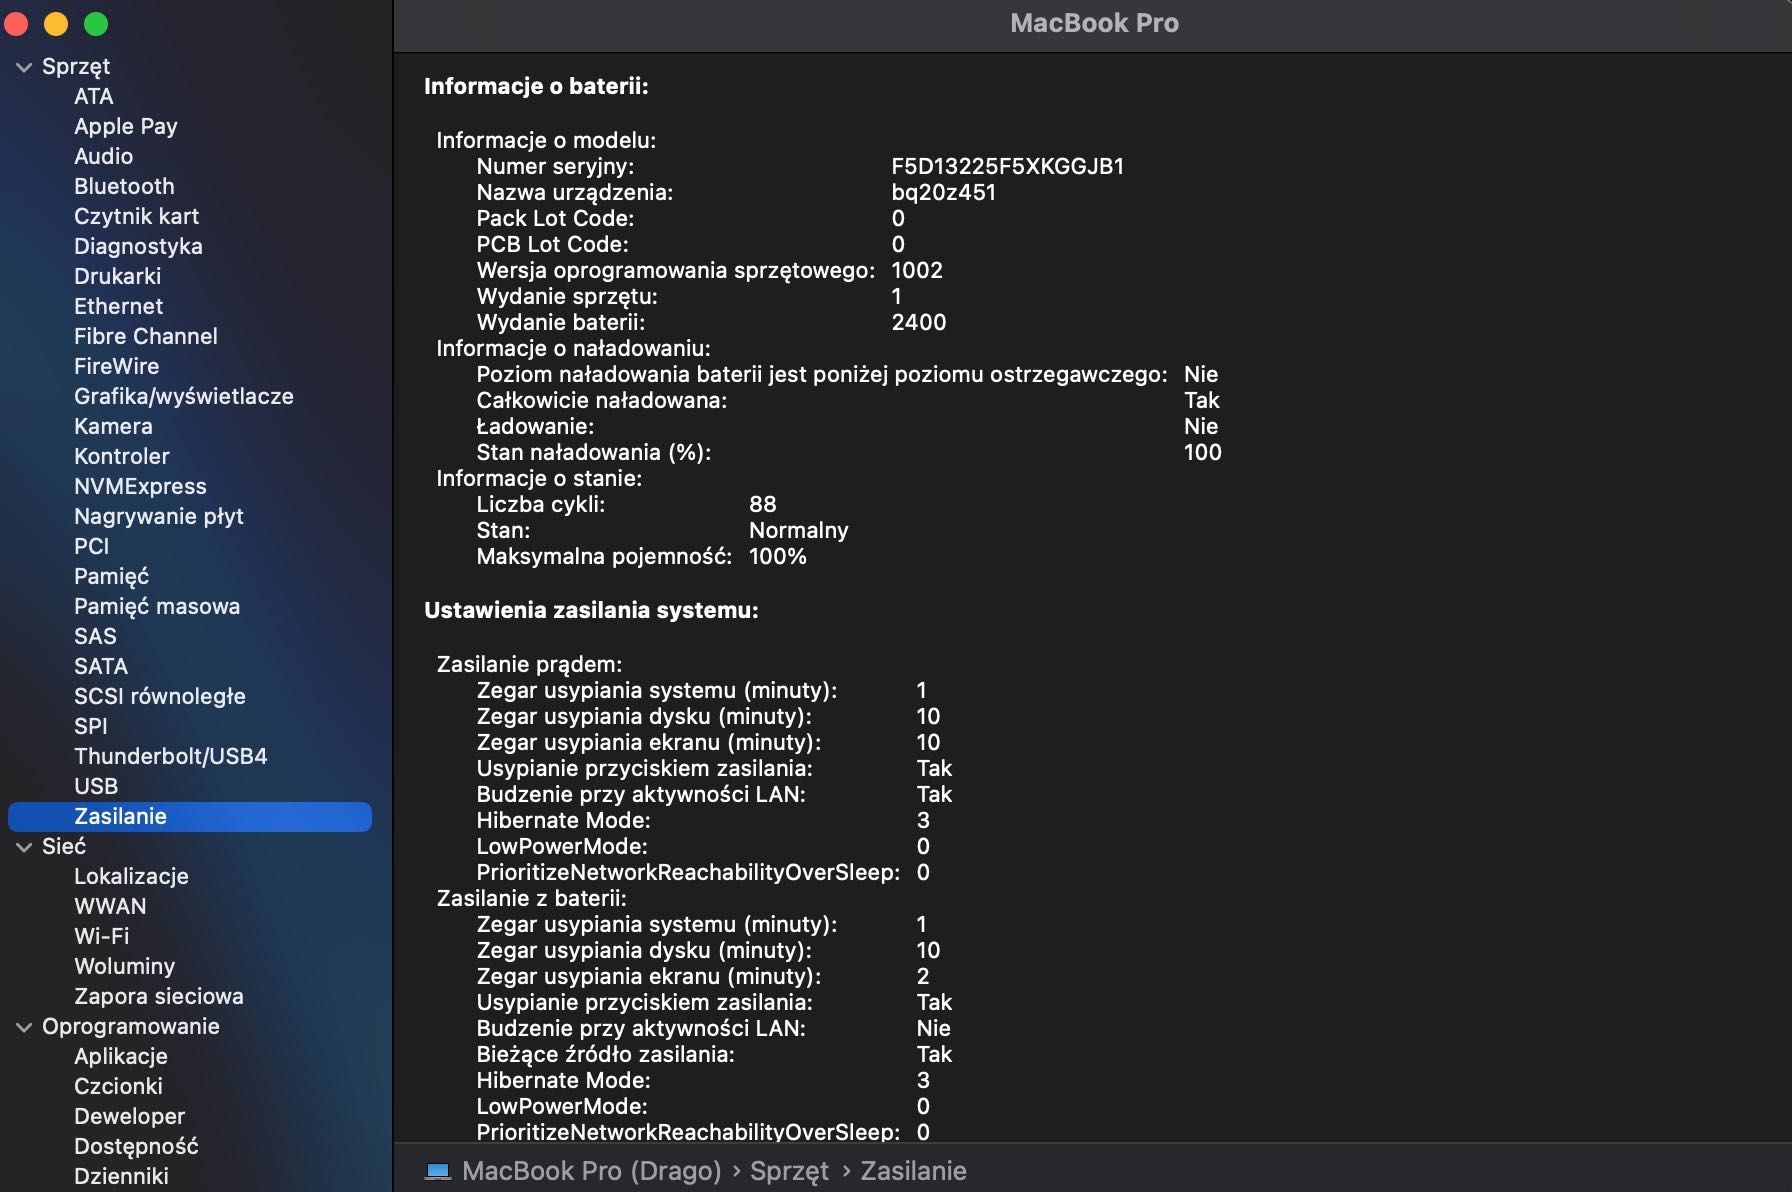Show SATA information

click(101, 666)
